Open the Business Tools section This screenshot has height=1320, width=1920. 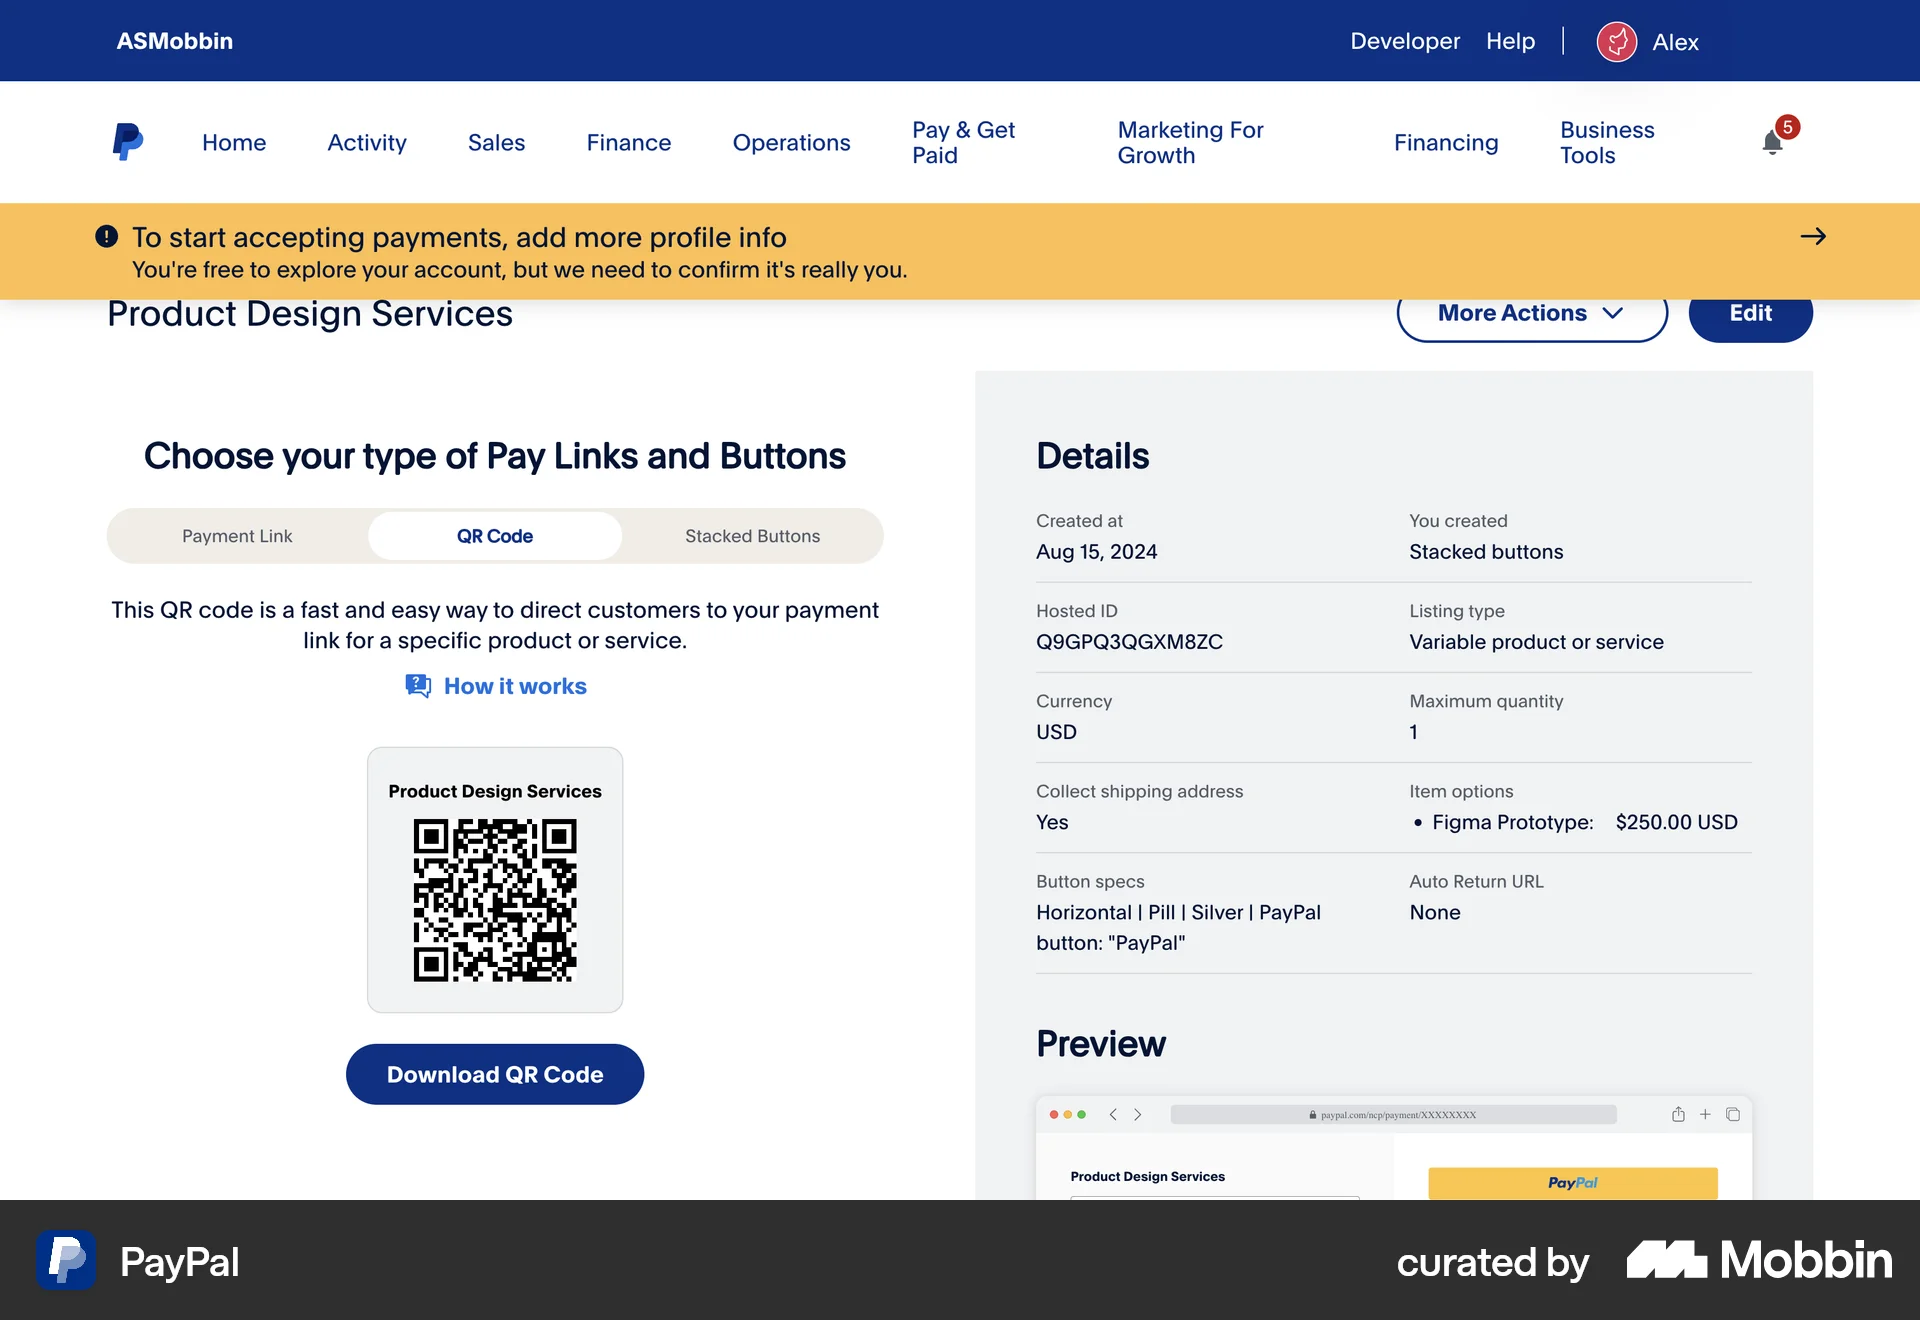1606,142
